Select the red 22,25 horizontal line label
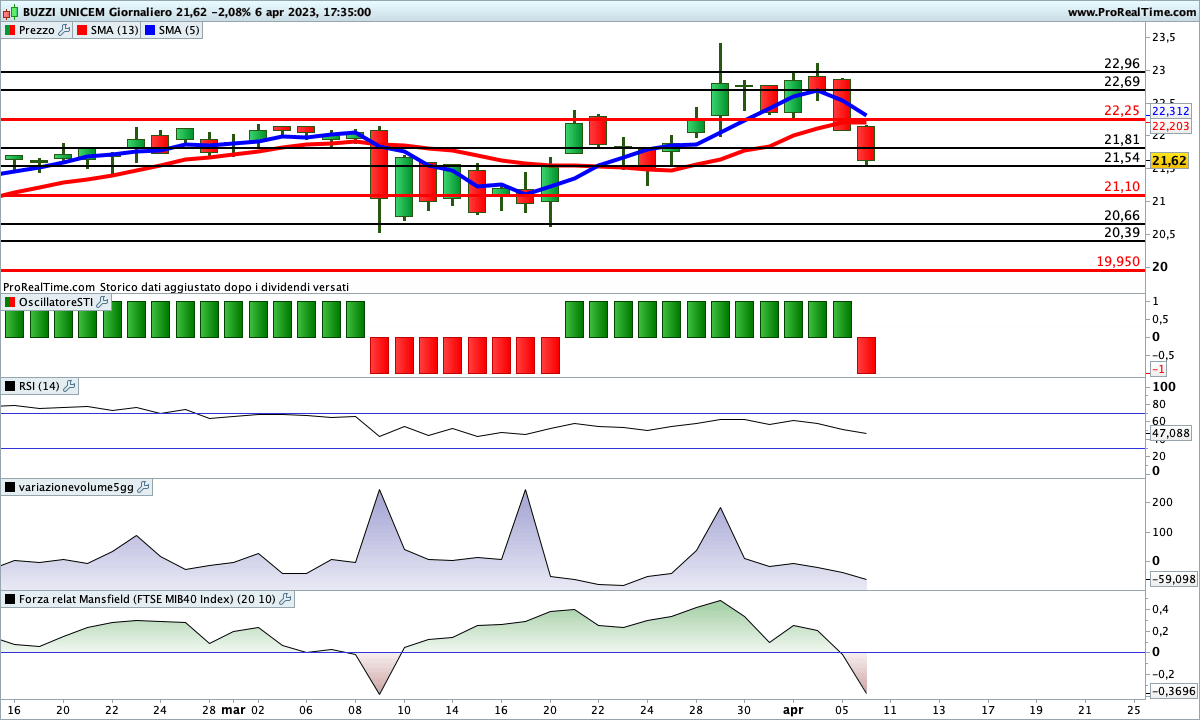Image resolution: width=1200 pixels, height=720 pixels. 1122,110
